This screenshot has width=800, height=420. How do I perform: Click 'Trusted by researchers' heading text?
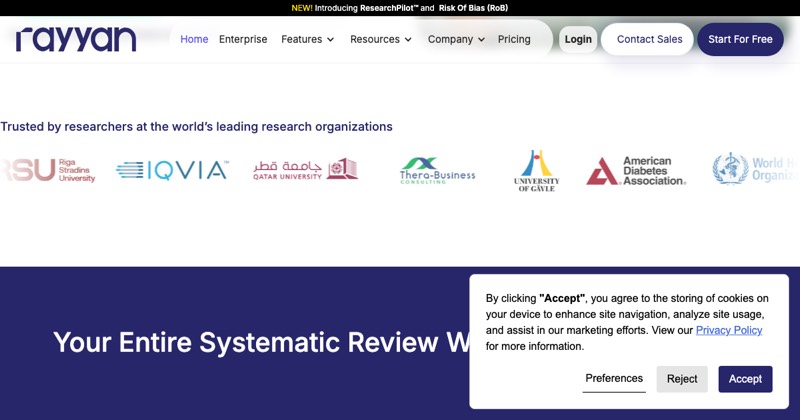[x=196, y=127]
